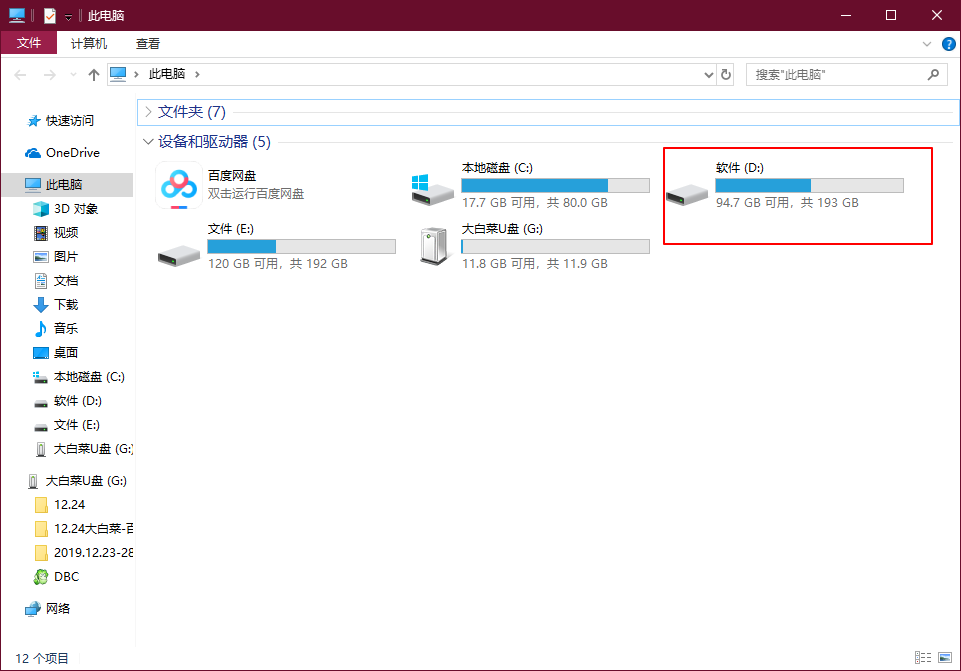961x671 pixels.
Task: Expand the 文件夹 (7) group
Action: (x=148, y=112)
